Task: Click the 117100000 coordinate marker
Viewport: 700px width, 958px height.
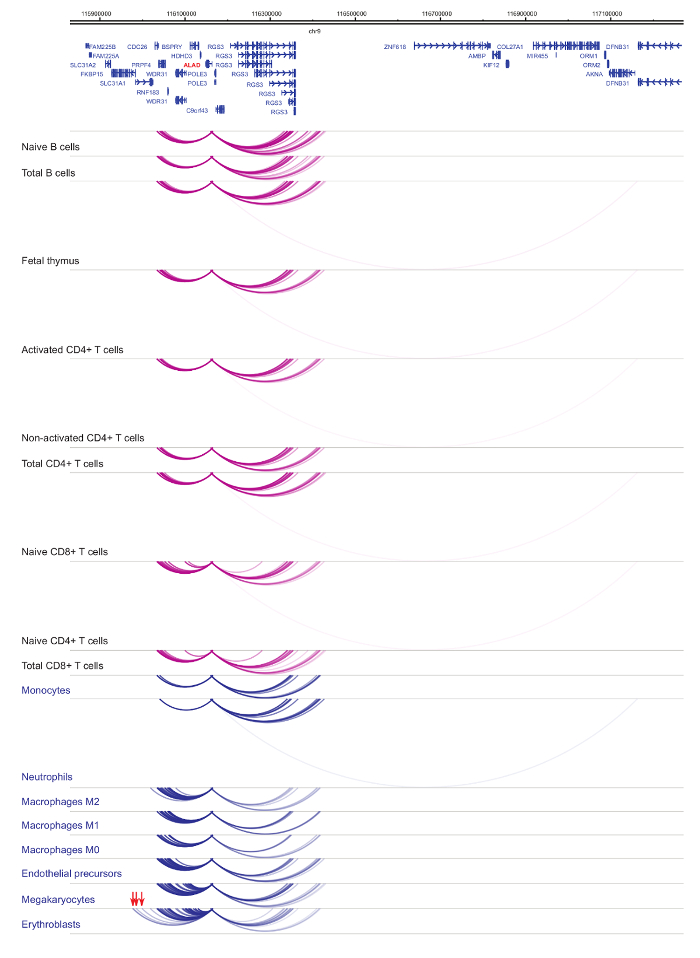Action: tap(607, 14)
